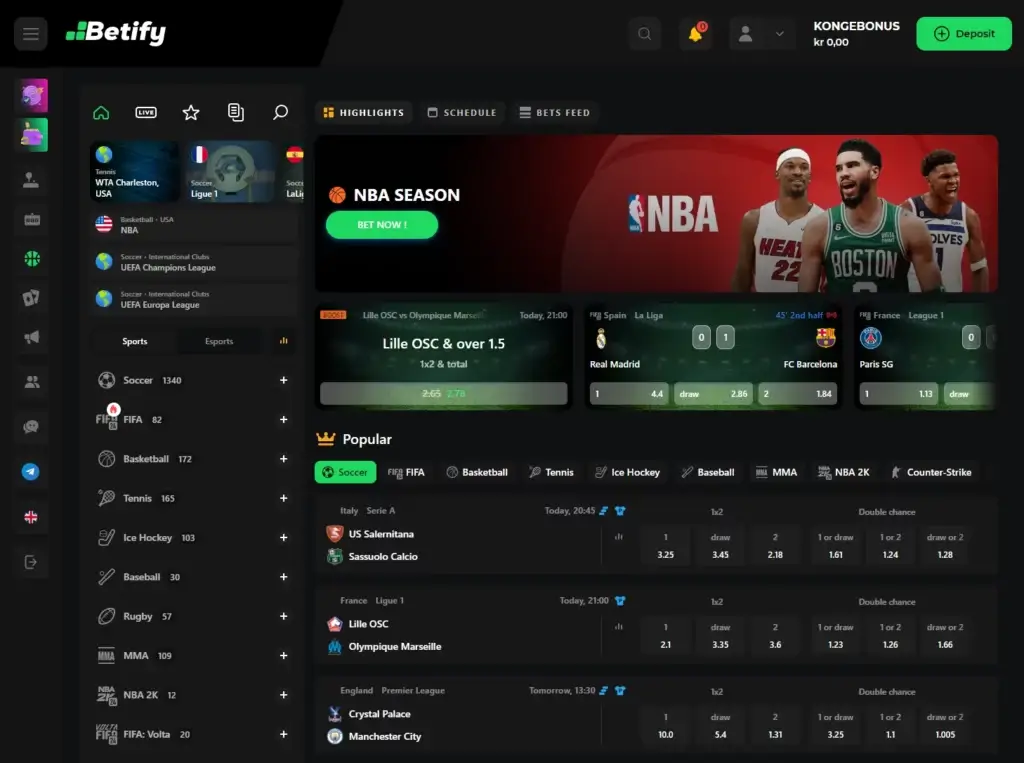The height and width of the screenshot is (763, 1024).
Task: Open UEFA Champions League link
Action: [x=194, y=262]
